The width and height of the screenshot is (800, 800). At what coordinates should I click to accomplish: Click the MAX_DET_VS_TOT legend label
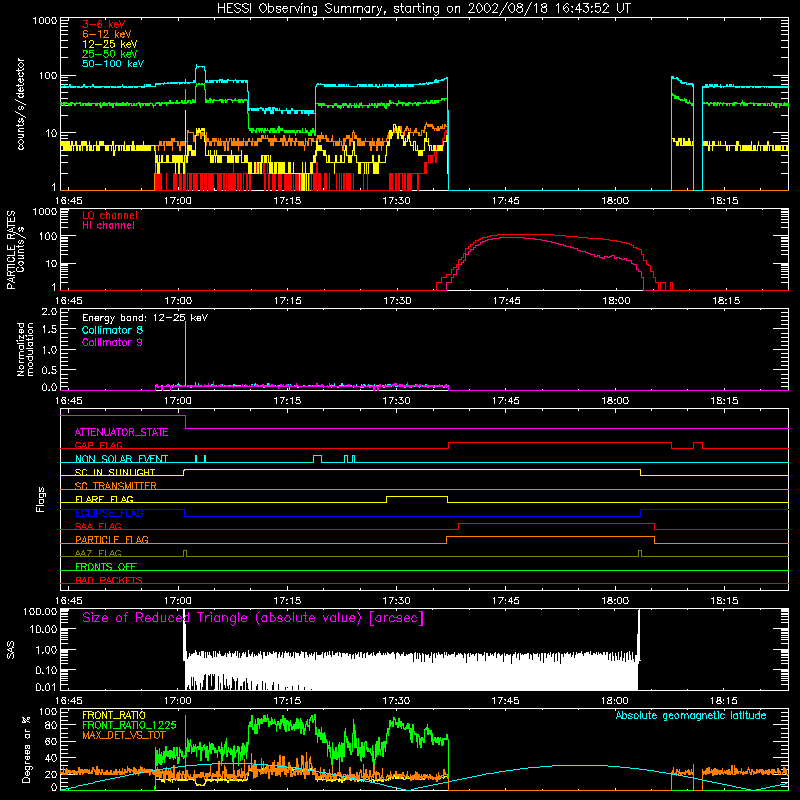tap(124, 735)
